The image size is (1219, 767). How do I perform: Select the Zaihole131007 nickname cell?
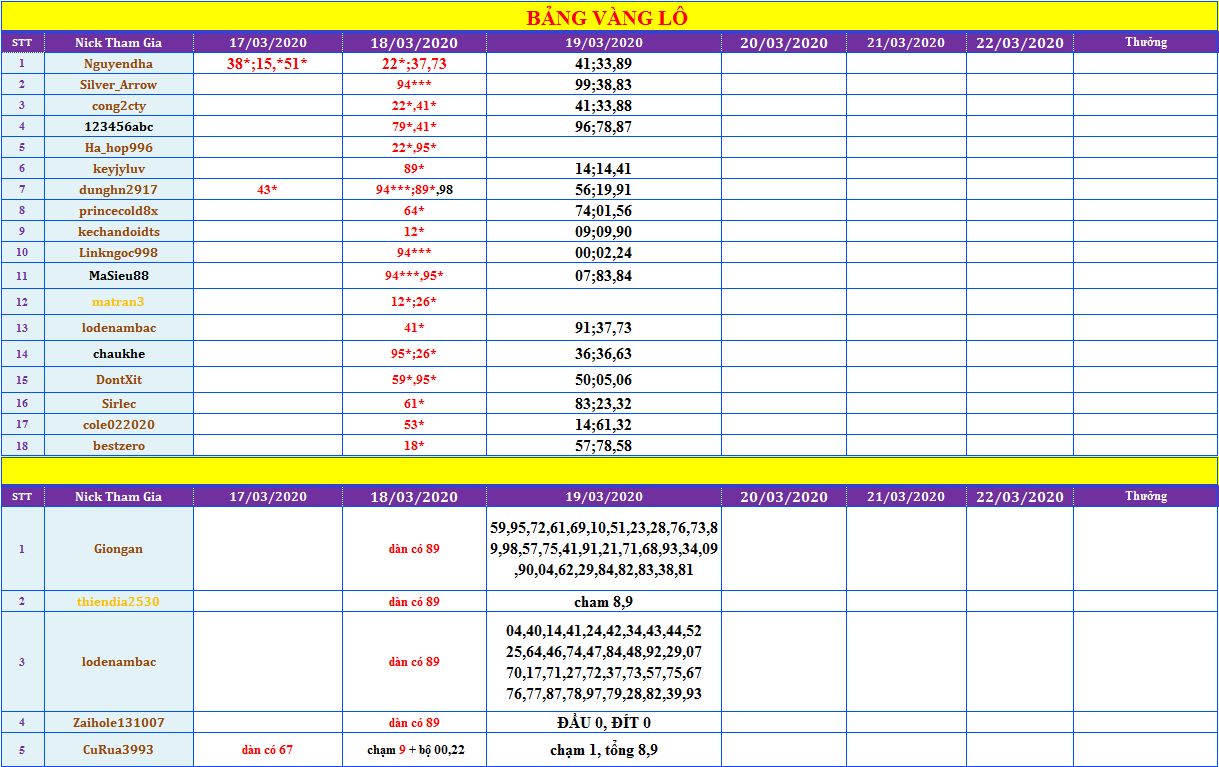click(118, 722)
